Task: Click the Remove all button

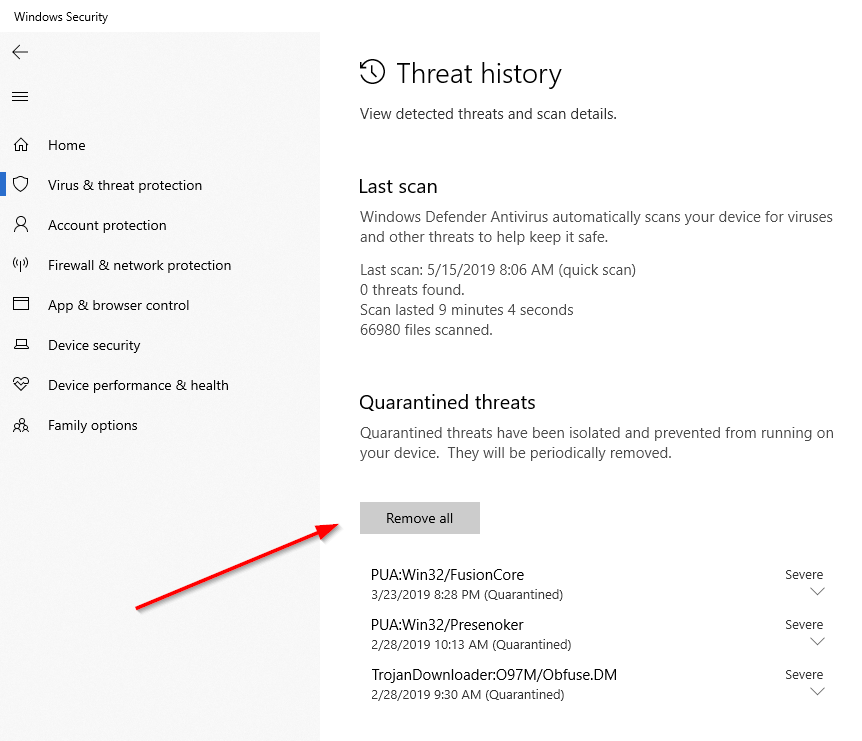Action: pyautogui.click(x=419, y=518)
